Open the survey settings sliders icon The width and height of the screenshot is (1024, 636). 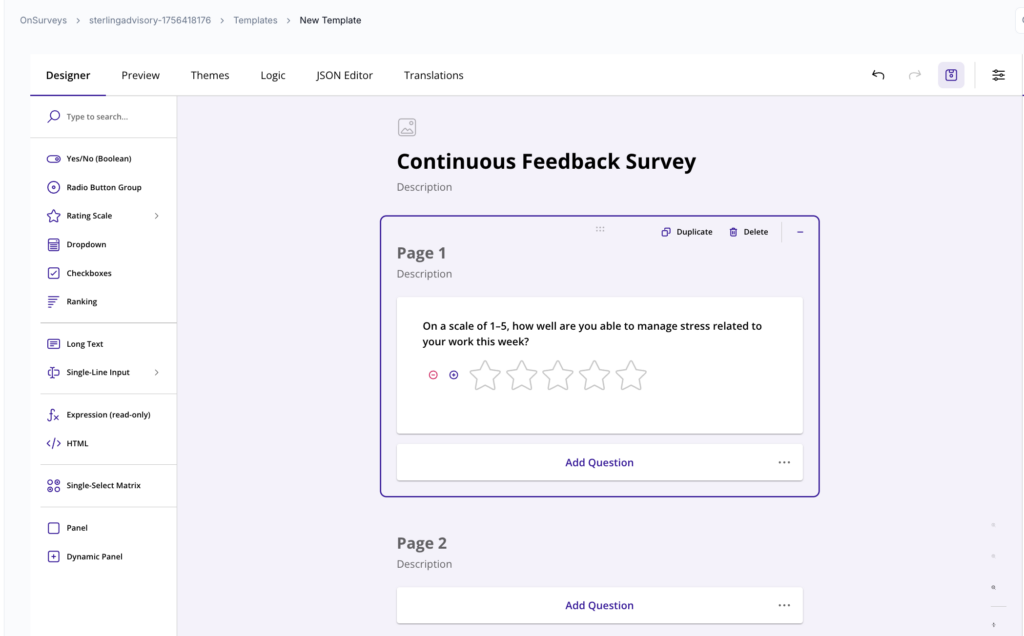click(998, 75)
